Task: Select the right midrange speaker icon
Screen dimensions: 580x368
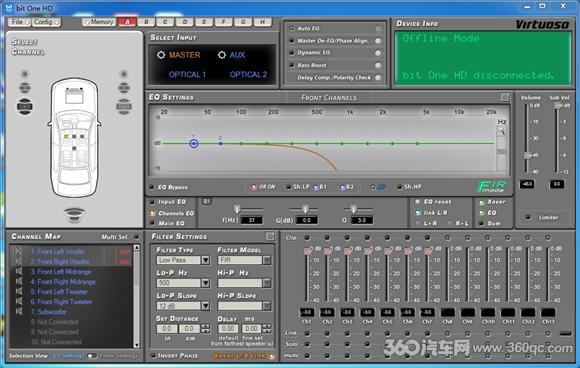Action: 124,88
